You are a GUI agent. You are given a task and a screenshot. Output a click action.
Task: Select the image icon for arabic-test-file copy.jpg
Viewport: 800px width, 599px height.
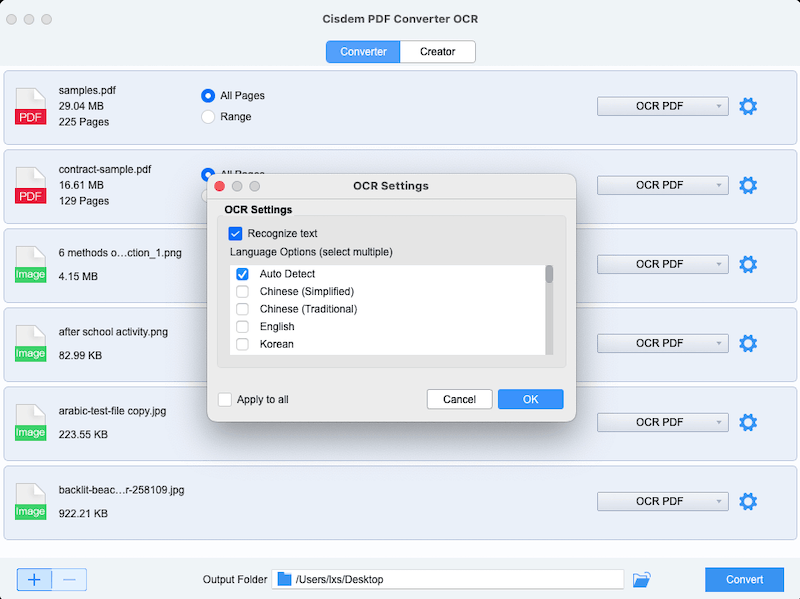(31, 422)
